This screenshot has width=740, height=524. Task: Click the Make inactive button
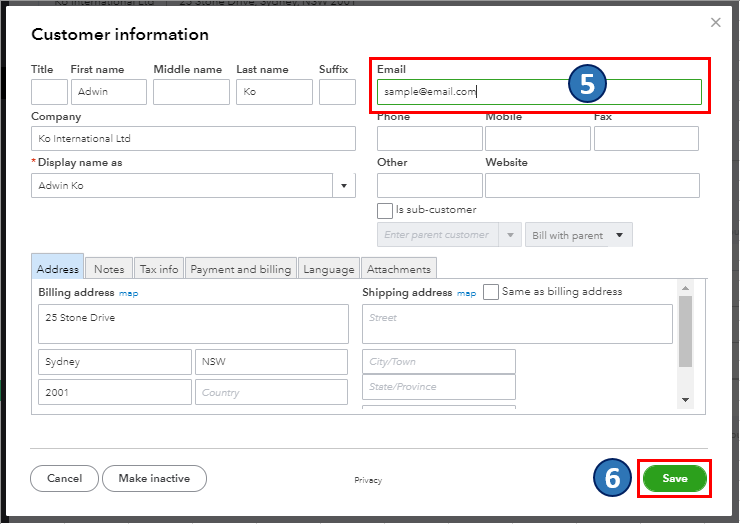click(154, 479)
